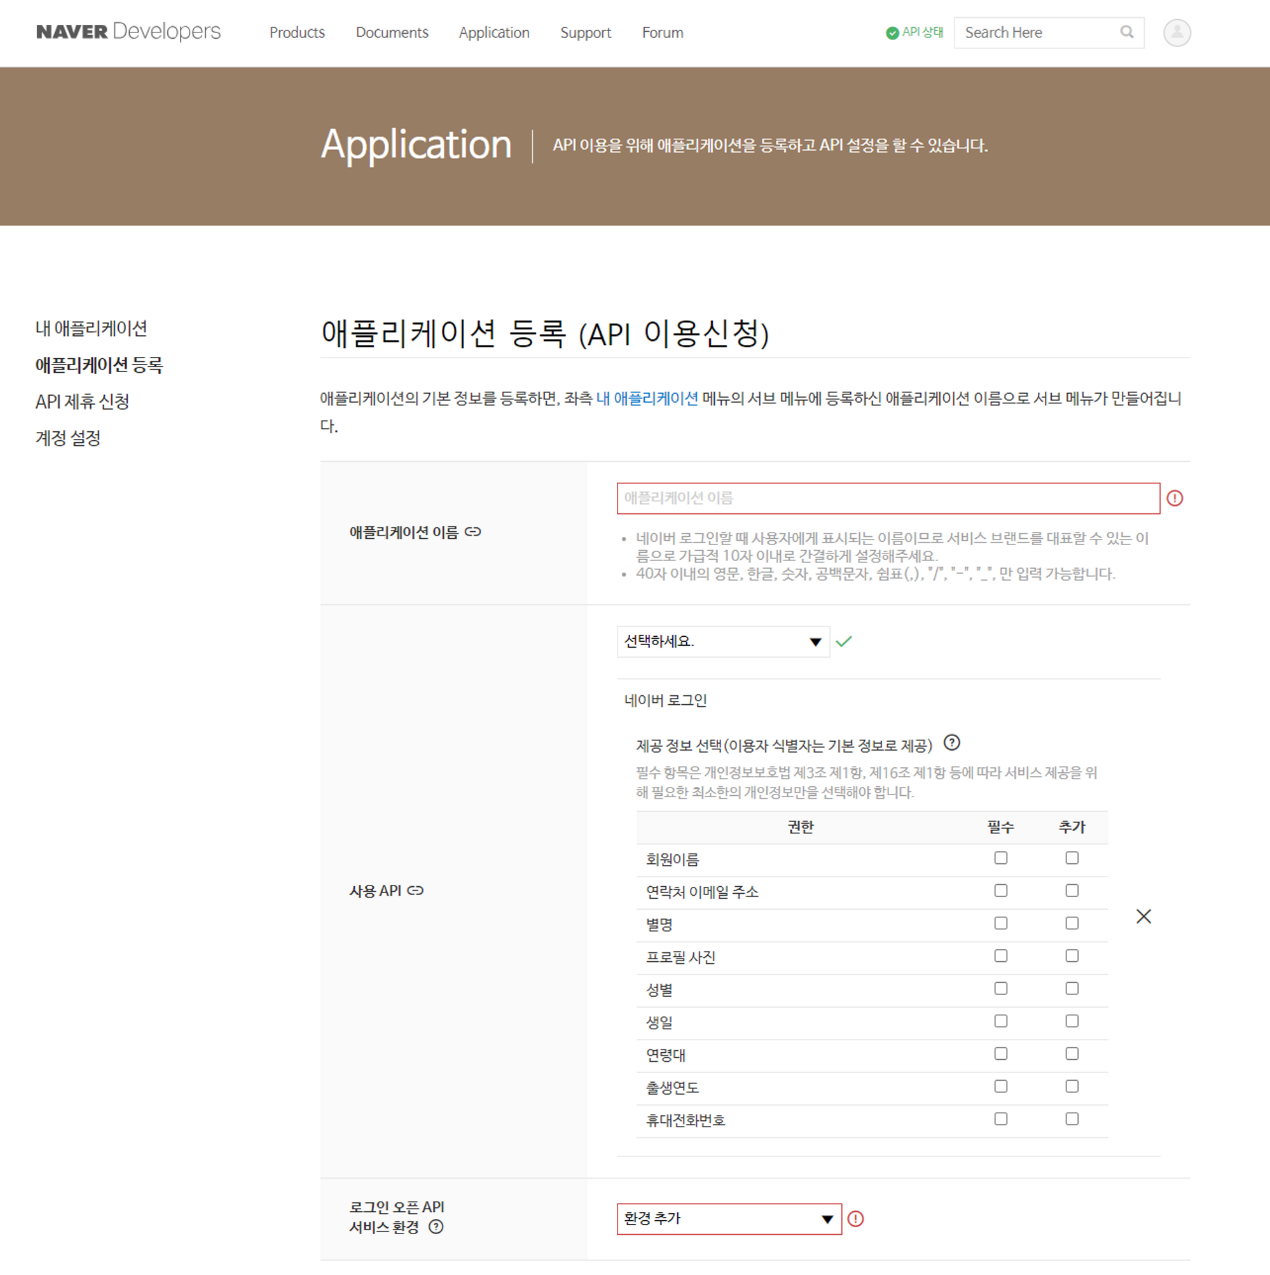Screen dimensions: 1270x1275
Task: Open the Forum menu
Action: click(x=663, y=33)
